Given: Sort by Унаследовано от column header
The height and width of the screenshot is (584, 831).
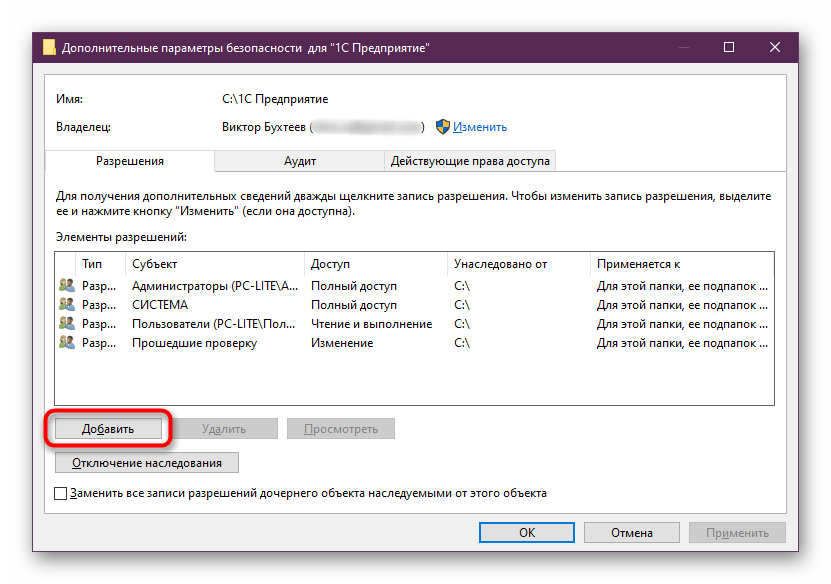Looking at the screenshot, I should pos(519,264).
